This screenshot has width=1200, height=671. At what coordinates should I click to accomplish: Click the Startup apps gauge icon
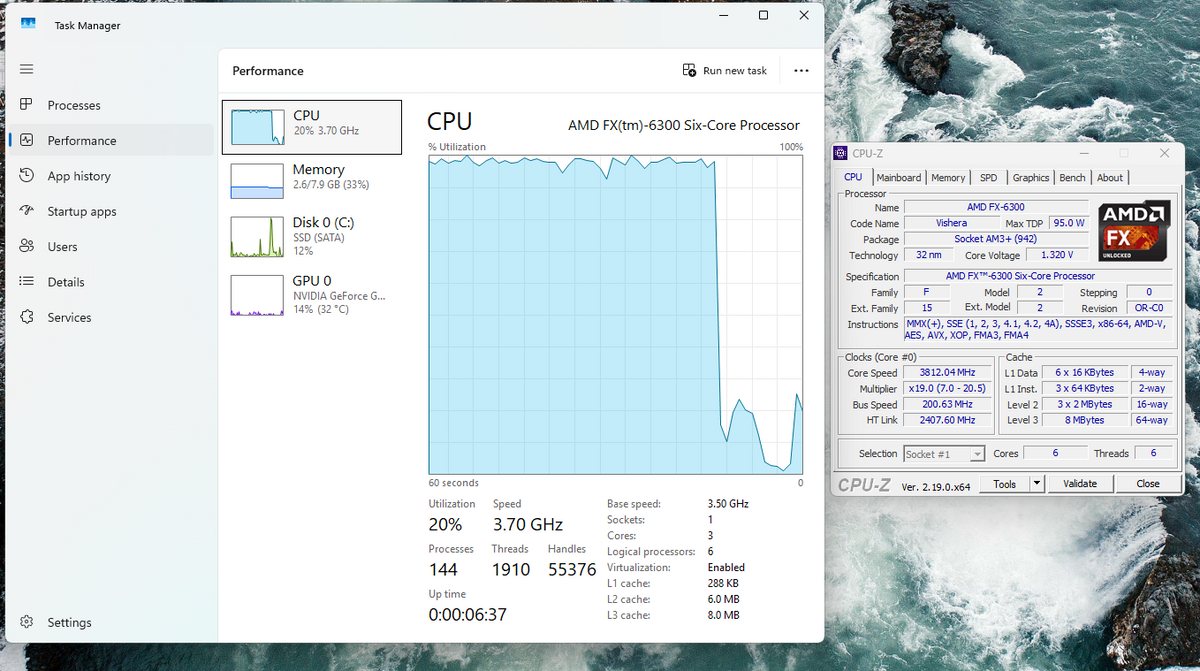27,211
